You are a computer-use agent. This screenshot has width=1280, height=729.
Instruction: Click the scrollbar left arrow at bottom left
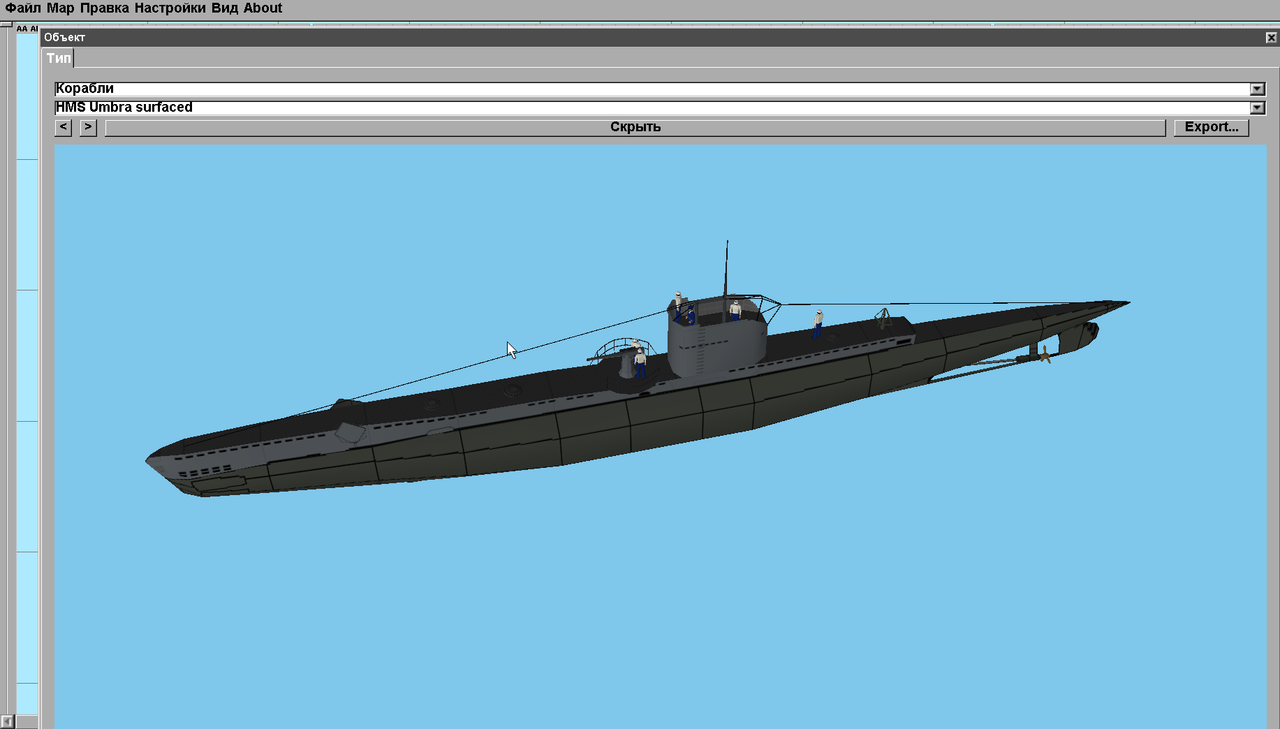coord(8,721)
